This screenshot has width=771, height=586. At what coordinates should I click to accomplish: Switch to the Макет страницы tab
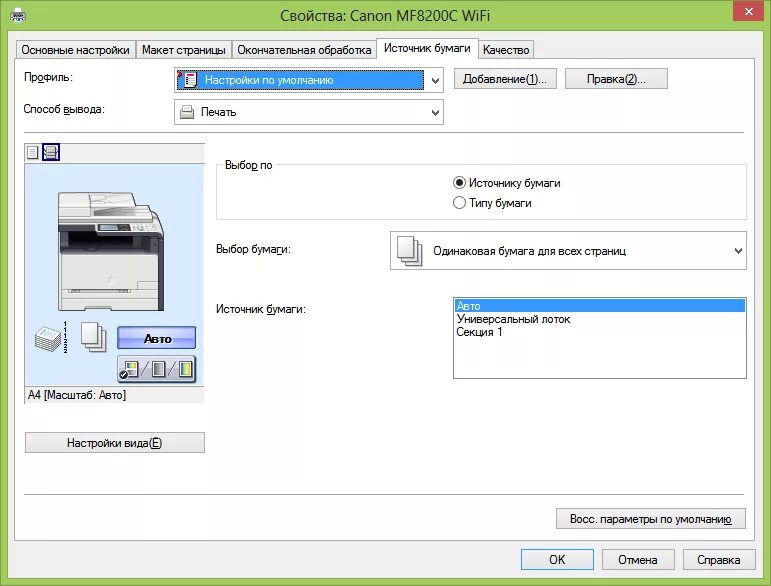[x=183, y=50]
